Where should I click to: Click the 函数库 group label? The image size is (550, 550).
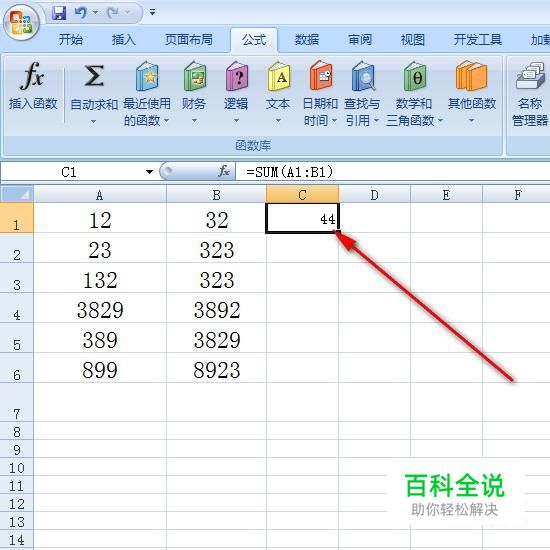253,145
